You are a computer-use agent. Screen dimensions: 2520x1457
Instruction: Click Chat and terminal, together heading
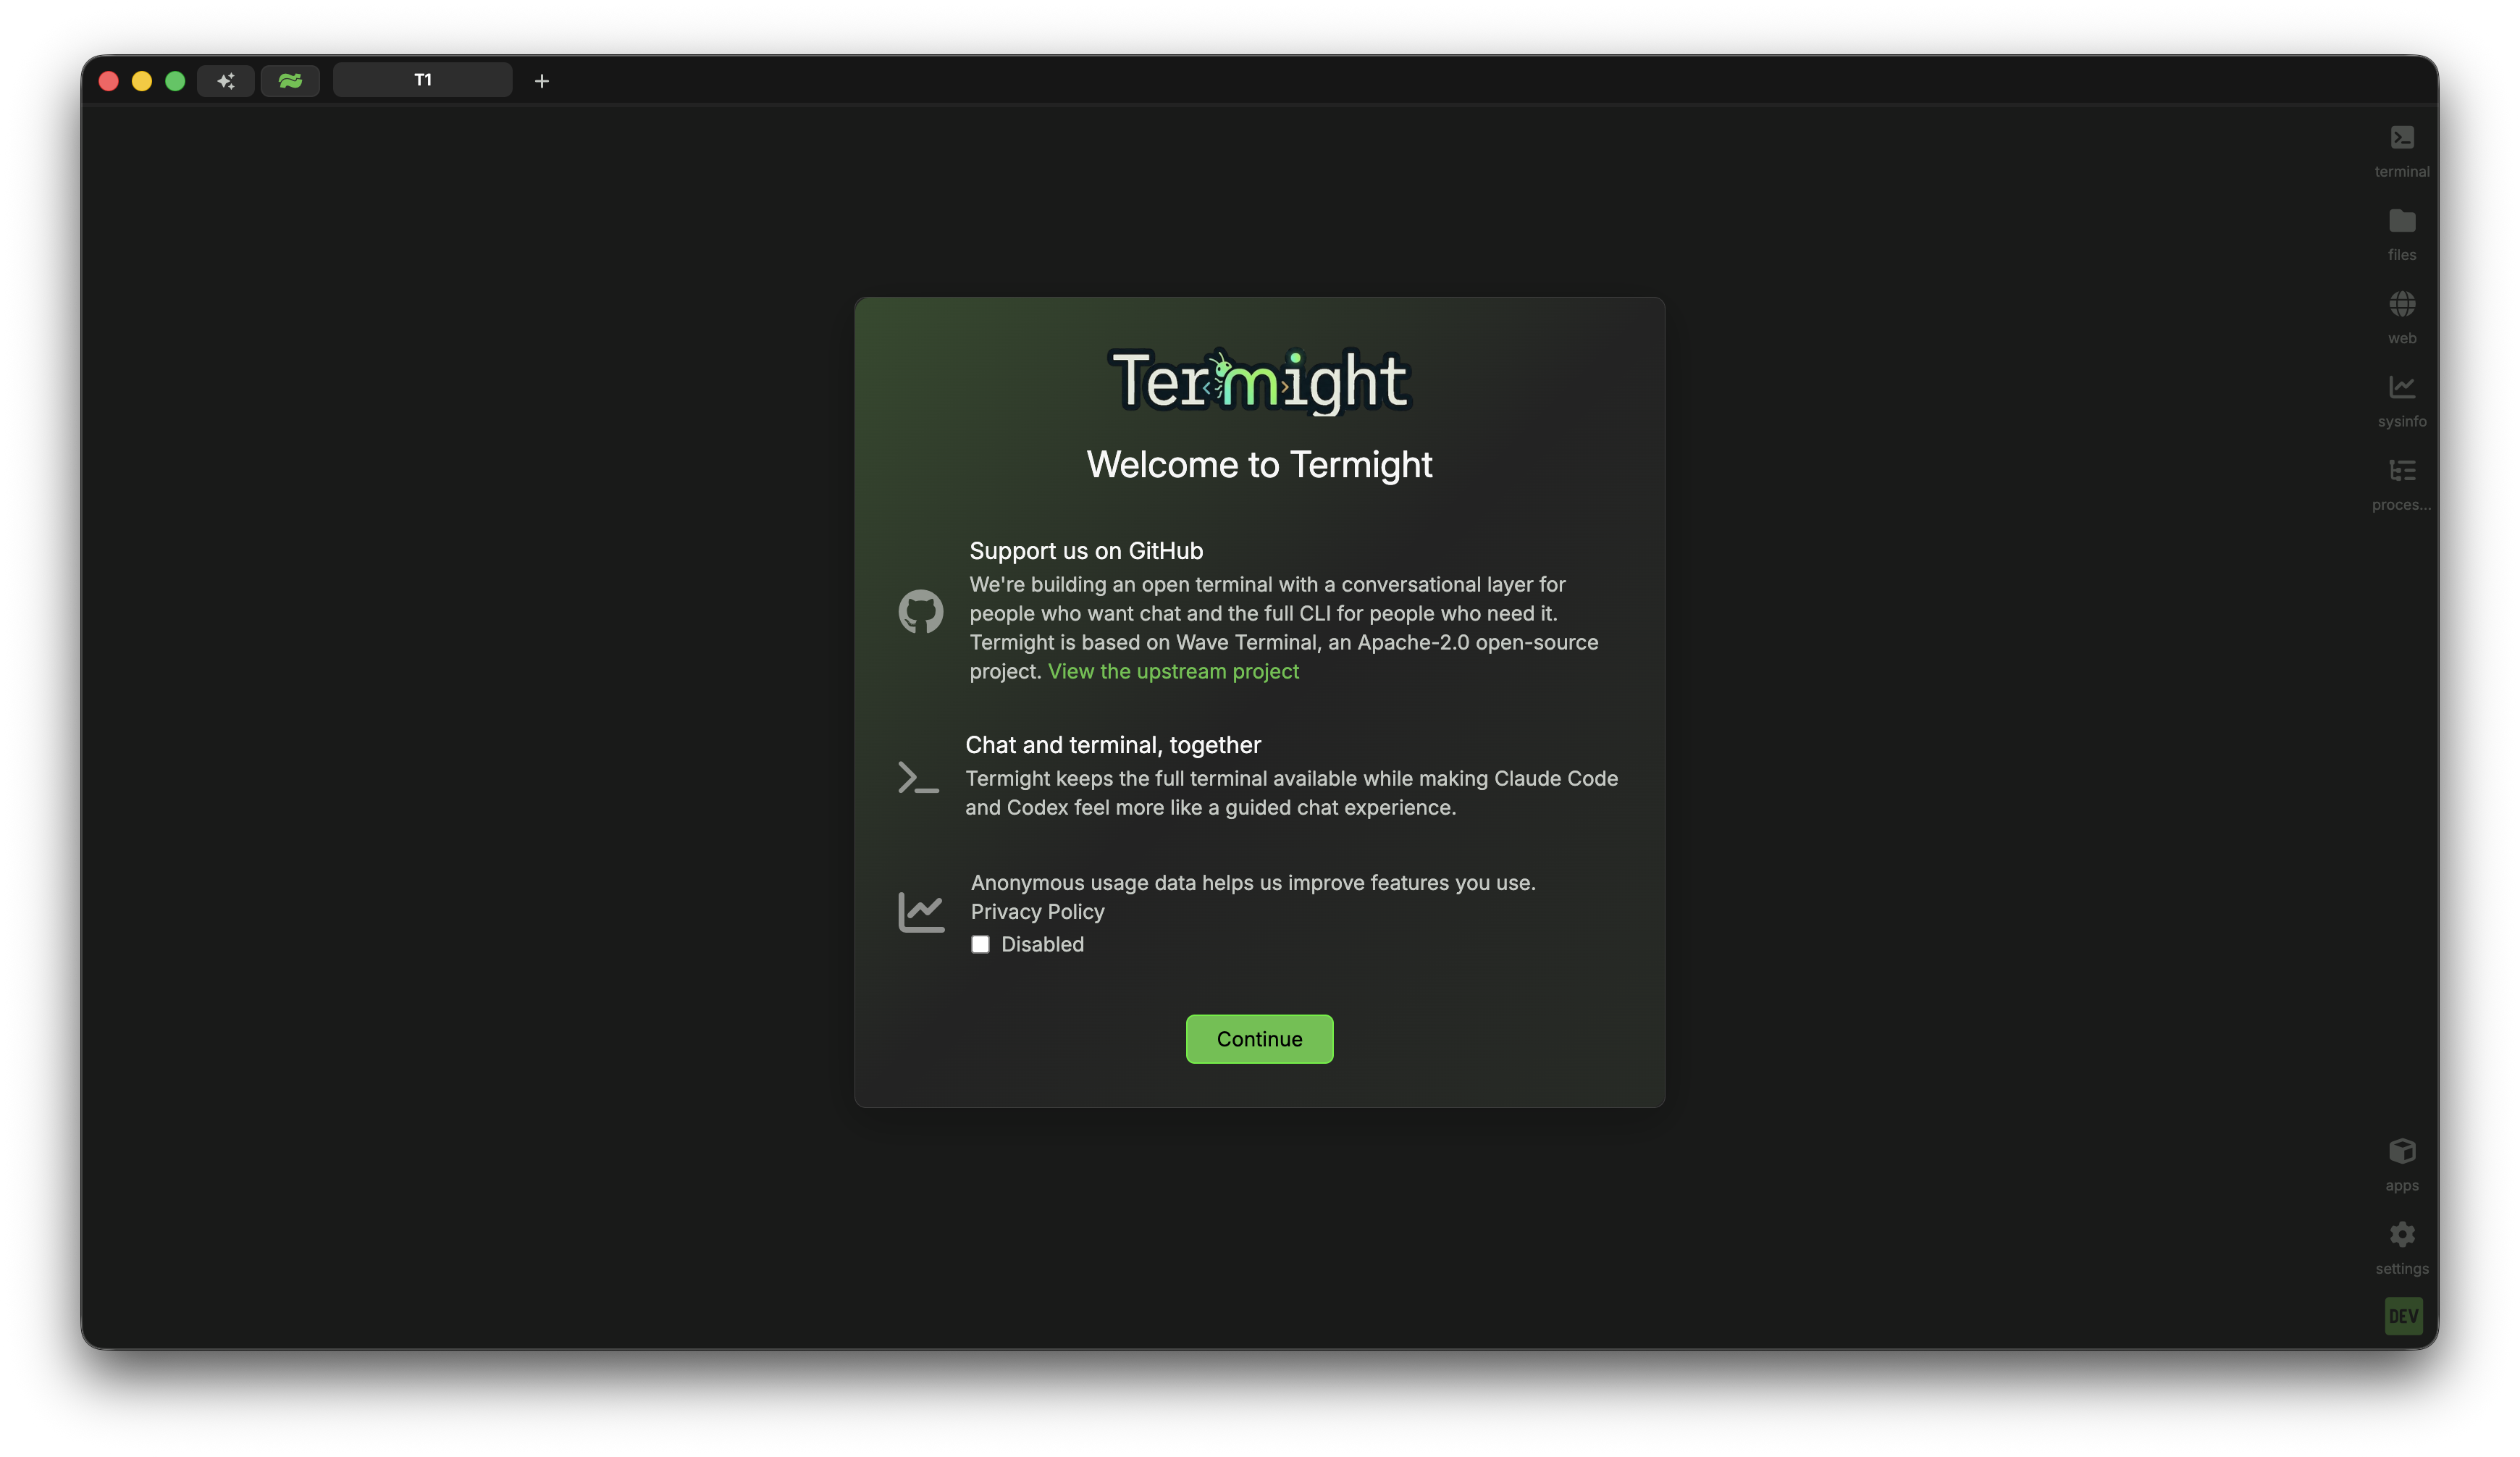(1113, 745)
